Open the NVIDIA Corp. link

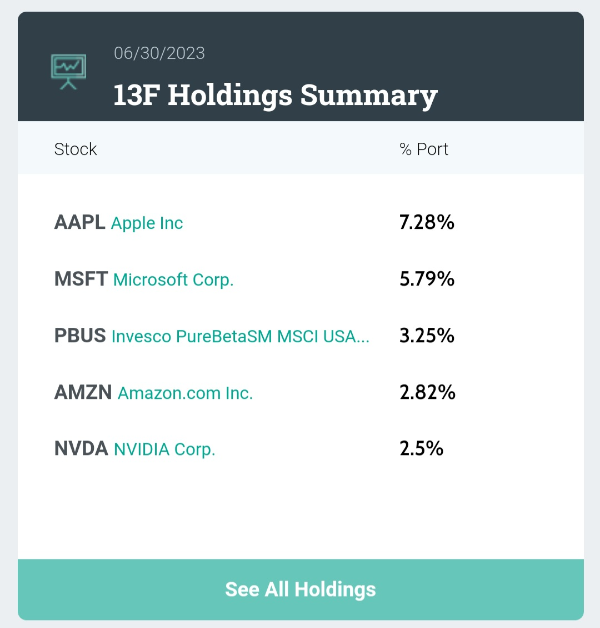click(165, 449)
